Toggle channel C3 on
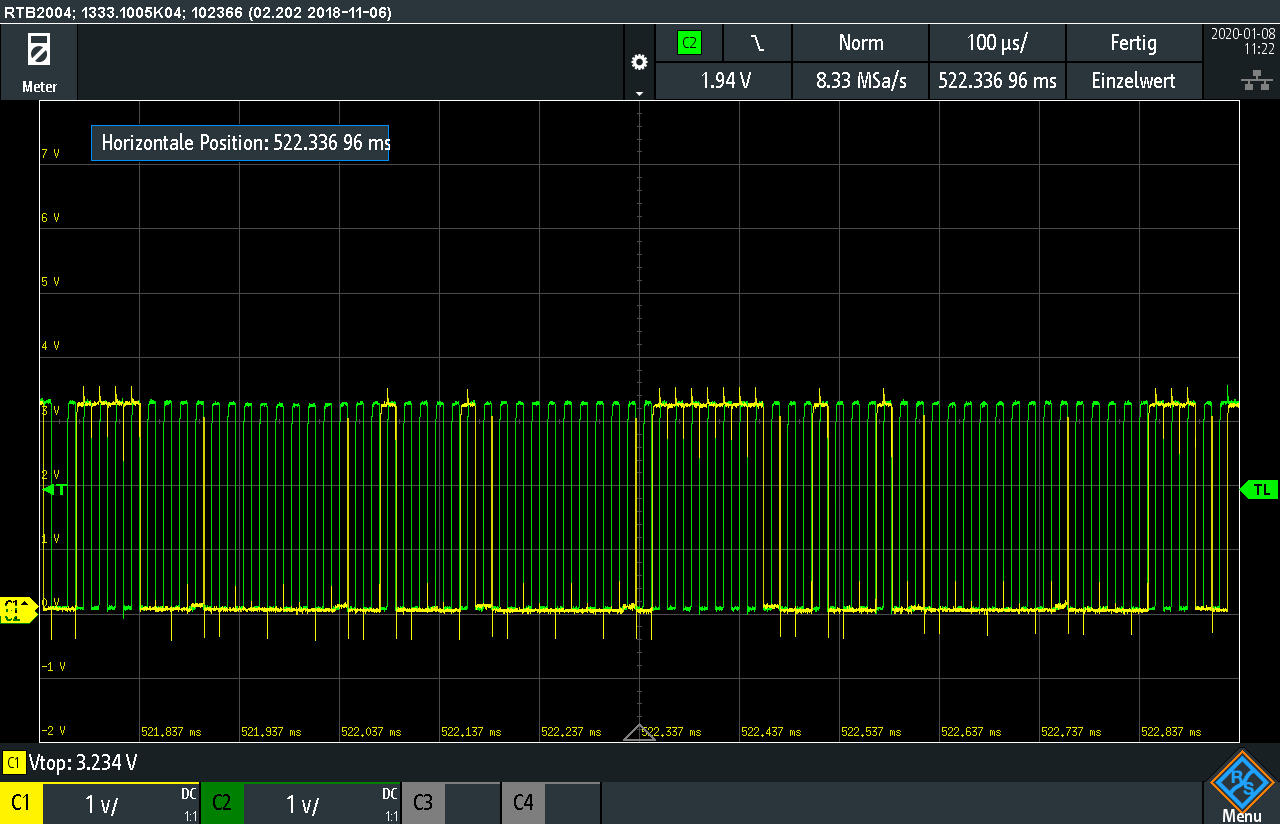Viewport: 1280px width, 824px height. click(x=423, y=803)
